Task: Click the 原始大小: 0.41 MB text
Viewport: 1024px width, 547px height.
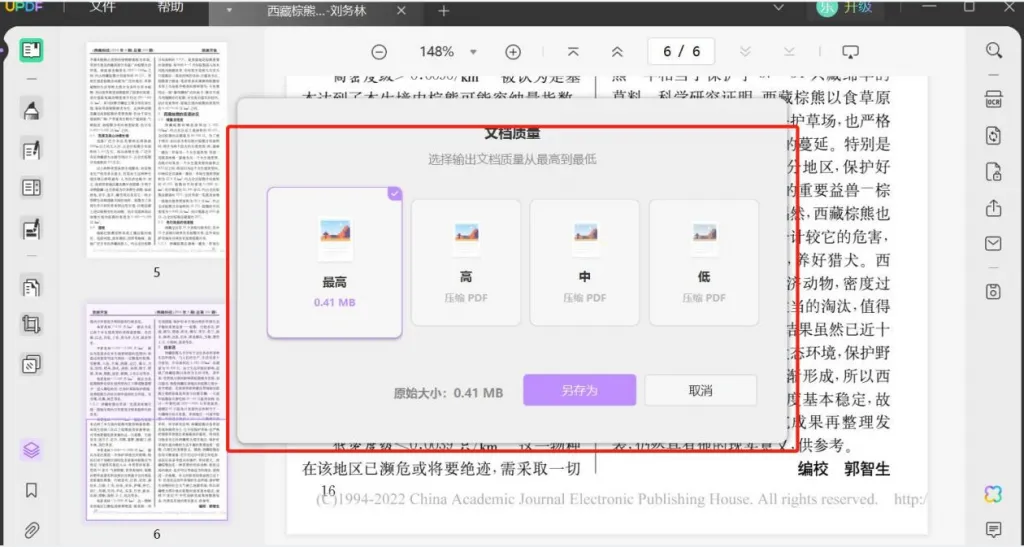Action: tap(448, 393)
